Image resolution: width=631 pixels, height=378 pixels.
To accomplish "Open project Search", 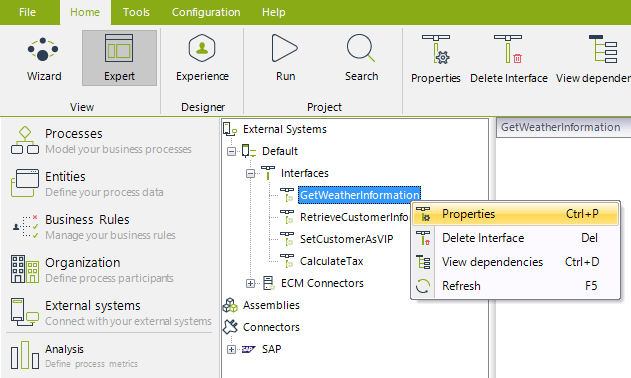I will pos(361,58).
